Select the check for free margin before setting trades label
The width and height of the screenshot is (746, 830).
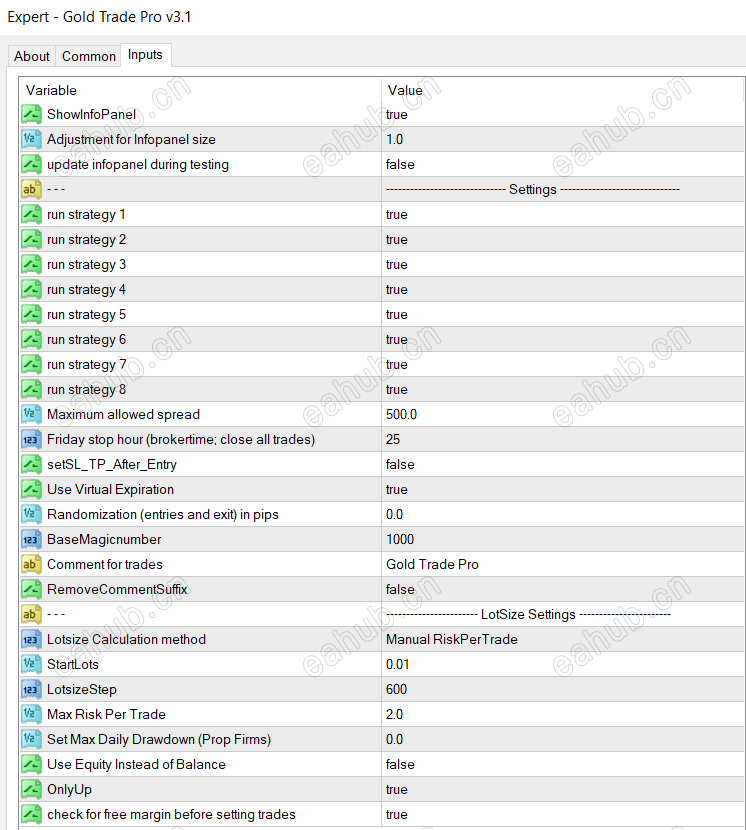tap(171, 815)
